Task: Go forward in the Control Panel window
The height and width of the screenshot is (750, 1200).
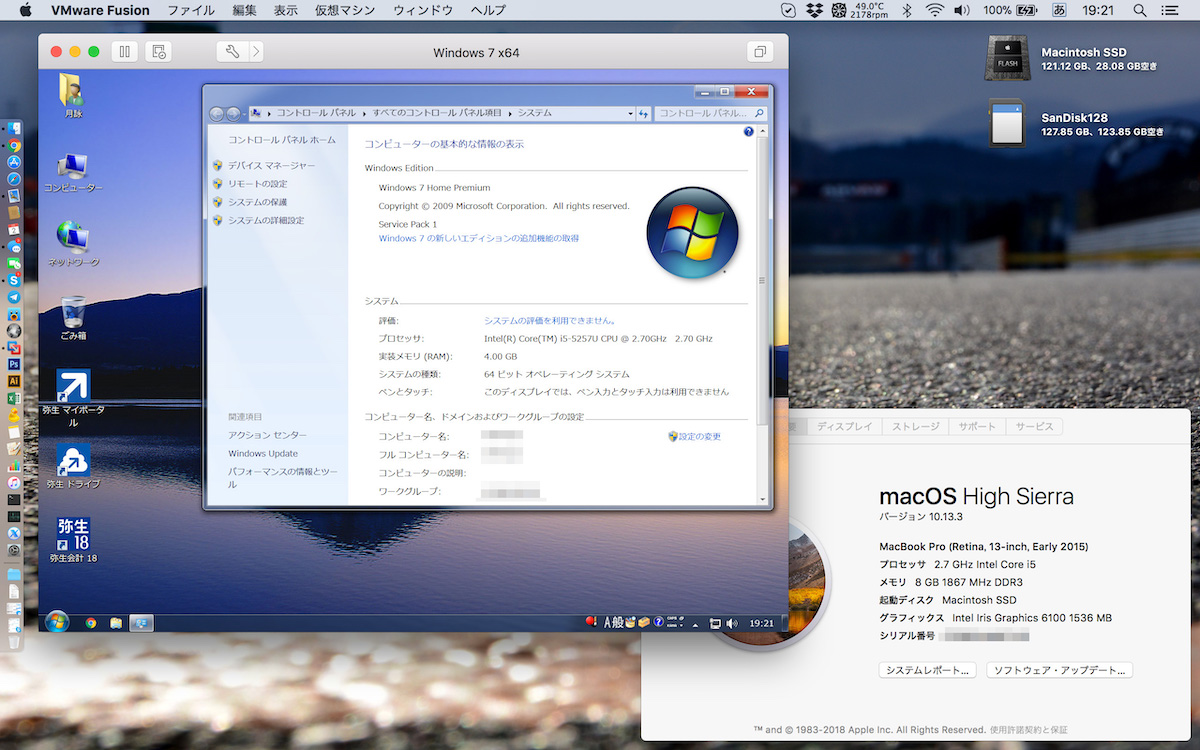Action: click(234, 114)
